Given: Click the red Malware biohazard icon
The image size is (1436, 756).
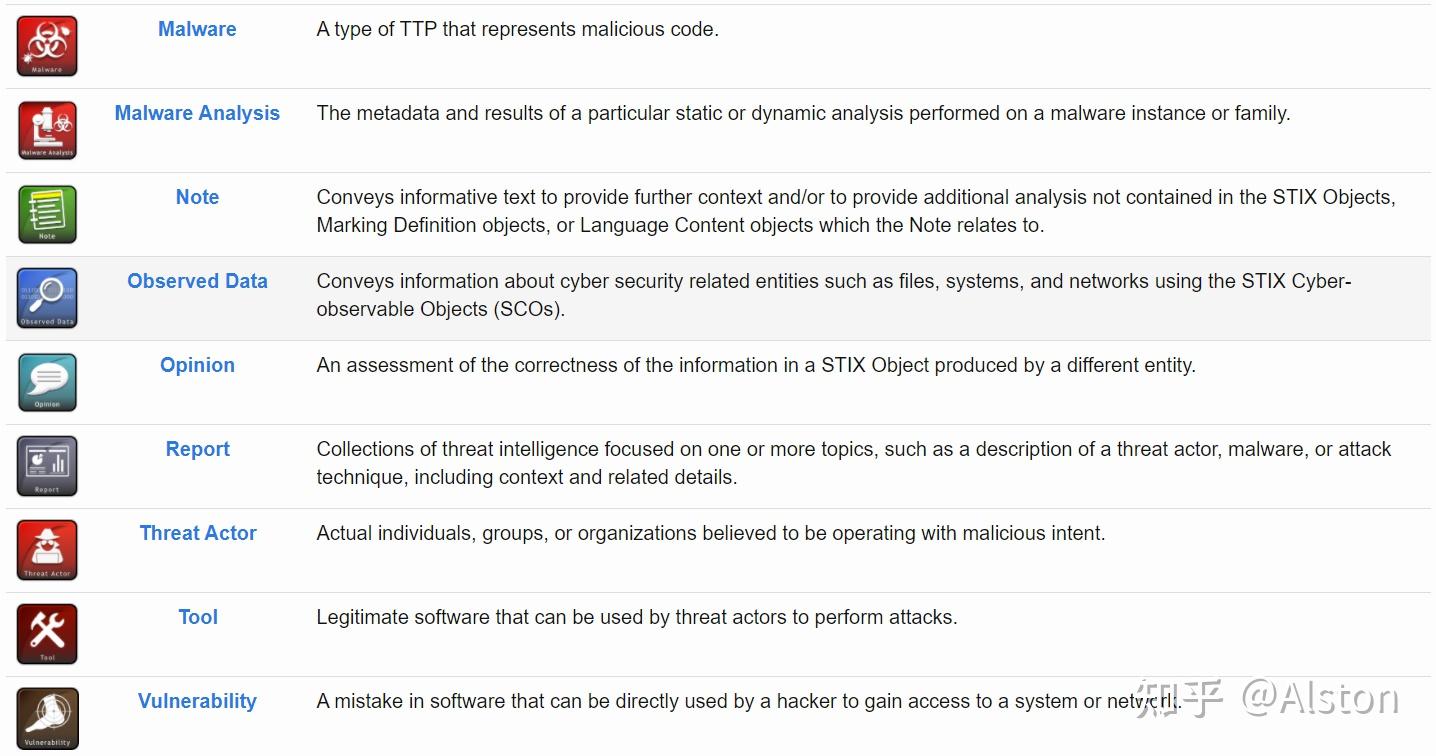Looking at the screenshot, I should pos(47,46).
